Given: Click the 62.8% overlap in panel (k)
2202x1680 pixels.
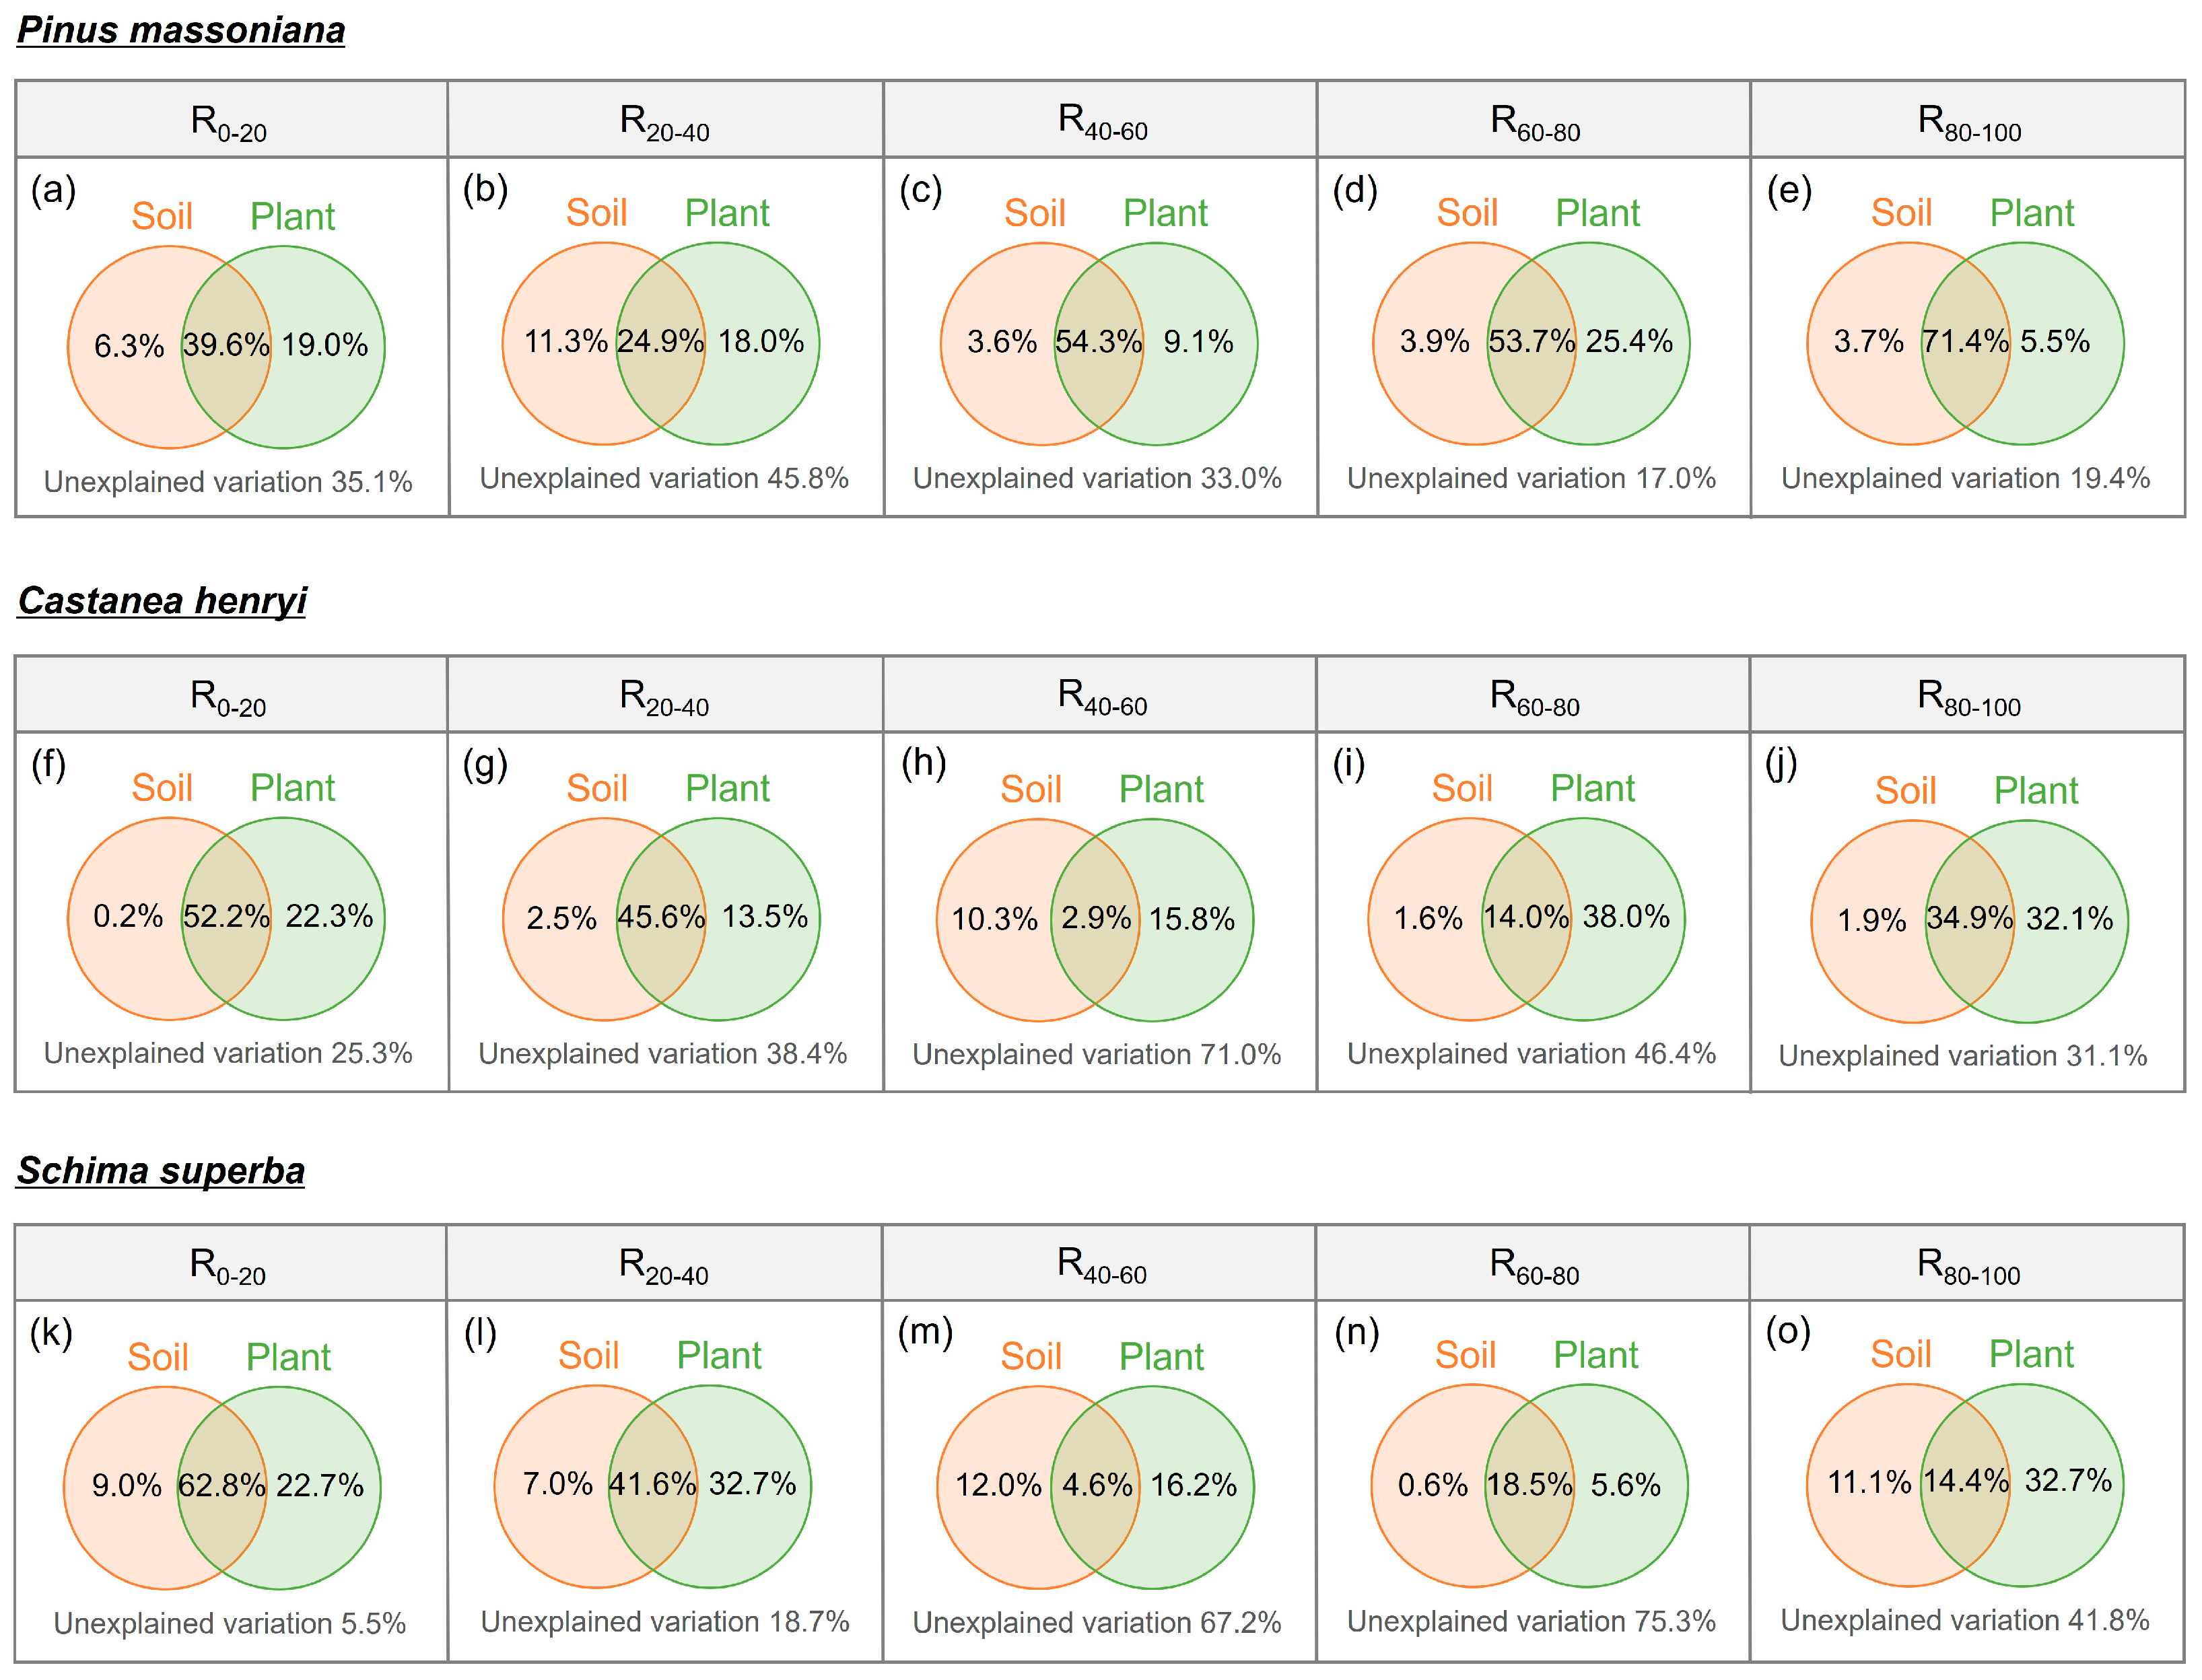Looking at the screenshot, I should pyautogui.click(x=222, y=1485).
